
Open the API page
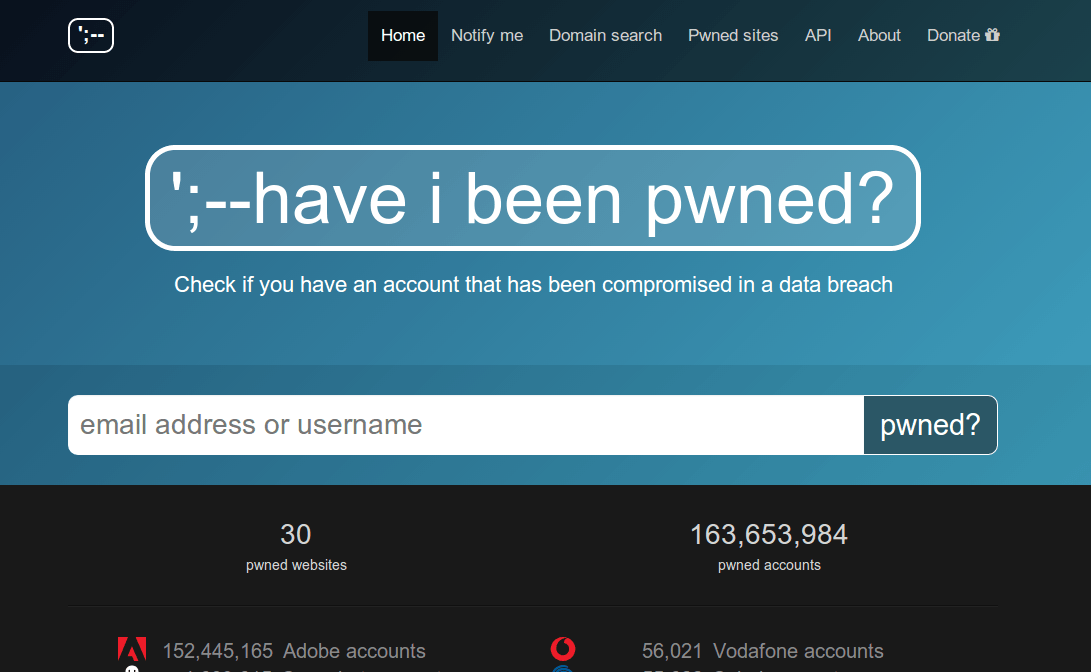click(818, 36)
